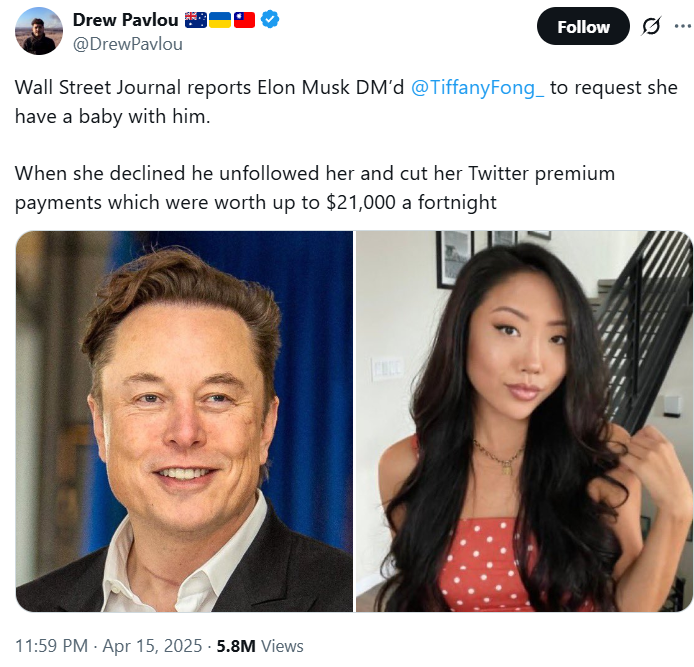Screen dimensions: 694x667
Task: Open left photo of man in blazer
Action: [185, 421]
